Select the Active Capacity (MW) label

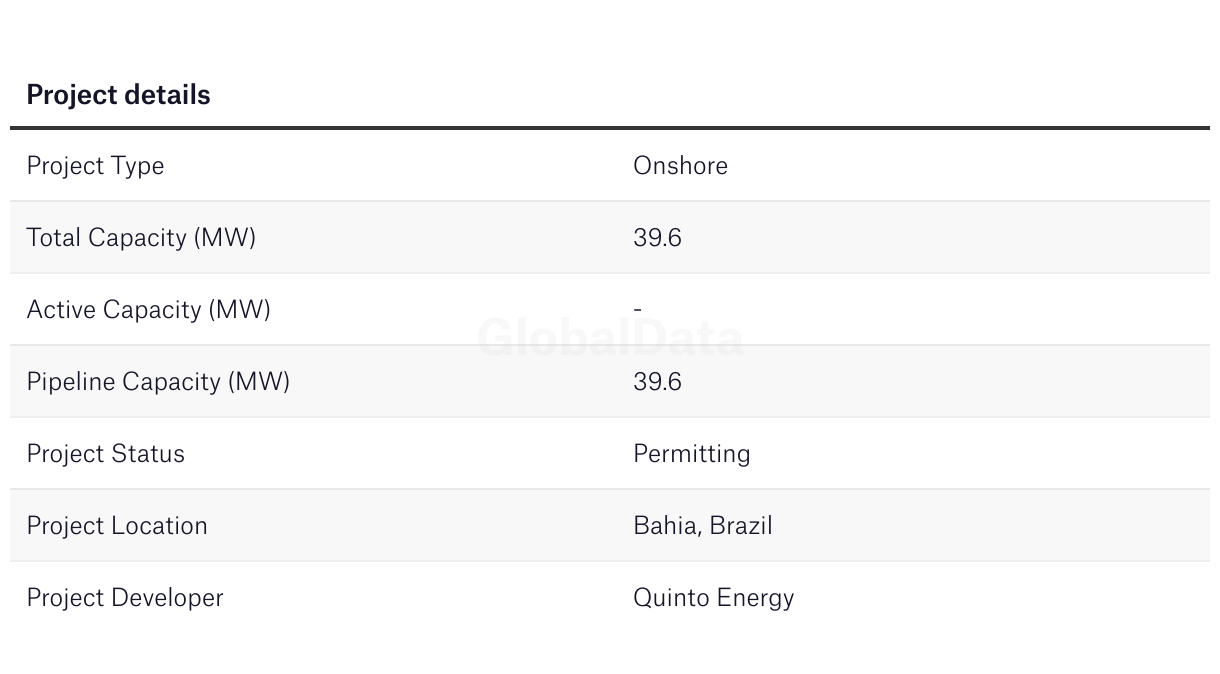pyautogui.click(x=148, y=310)
